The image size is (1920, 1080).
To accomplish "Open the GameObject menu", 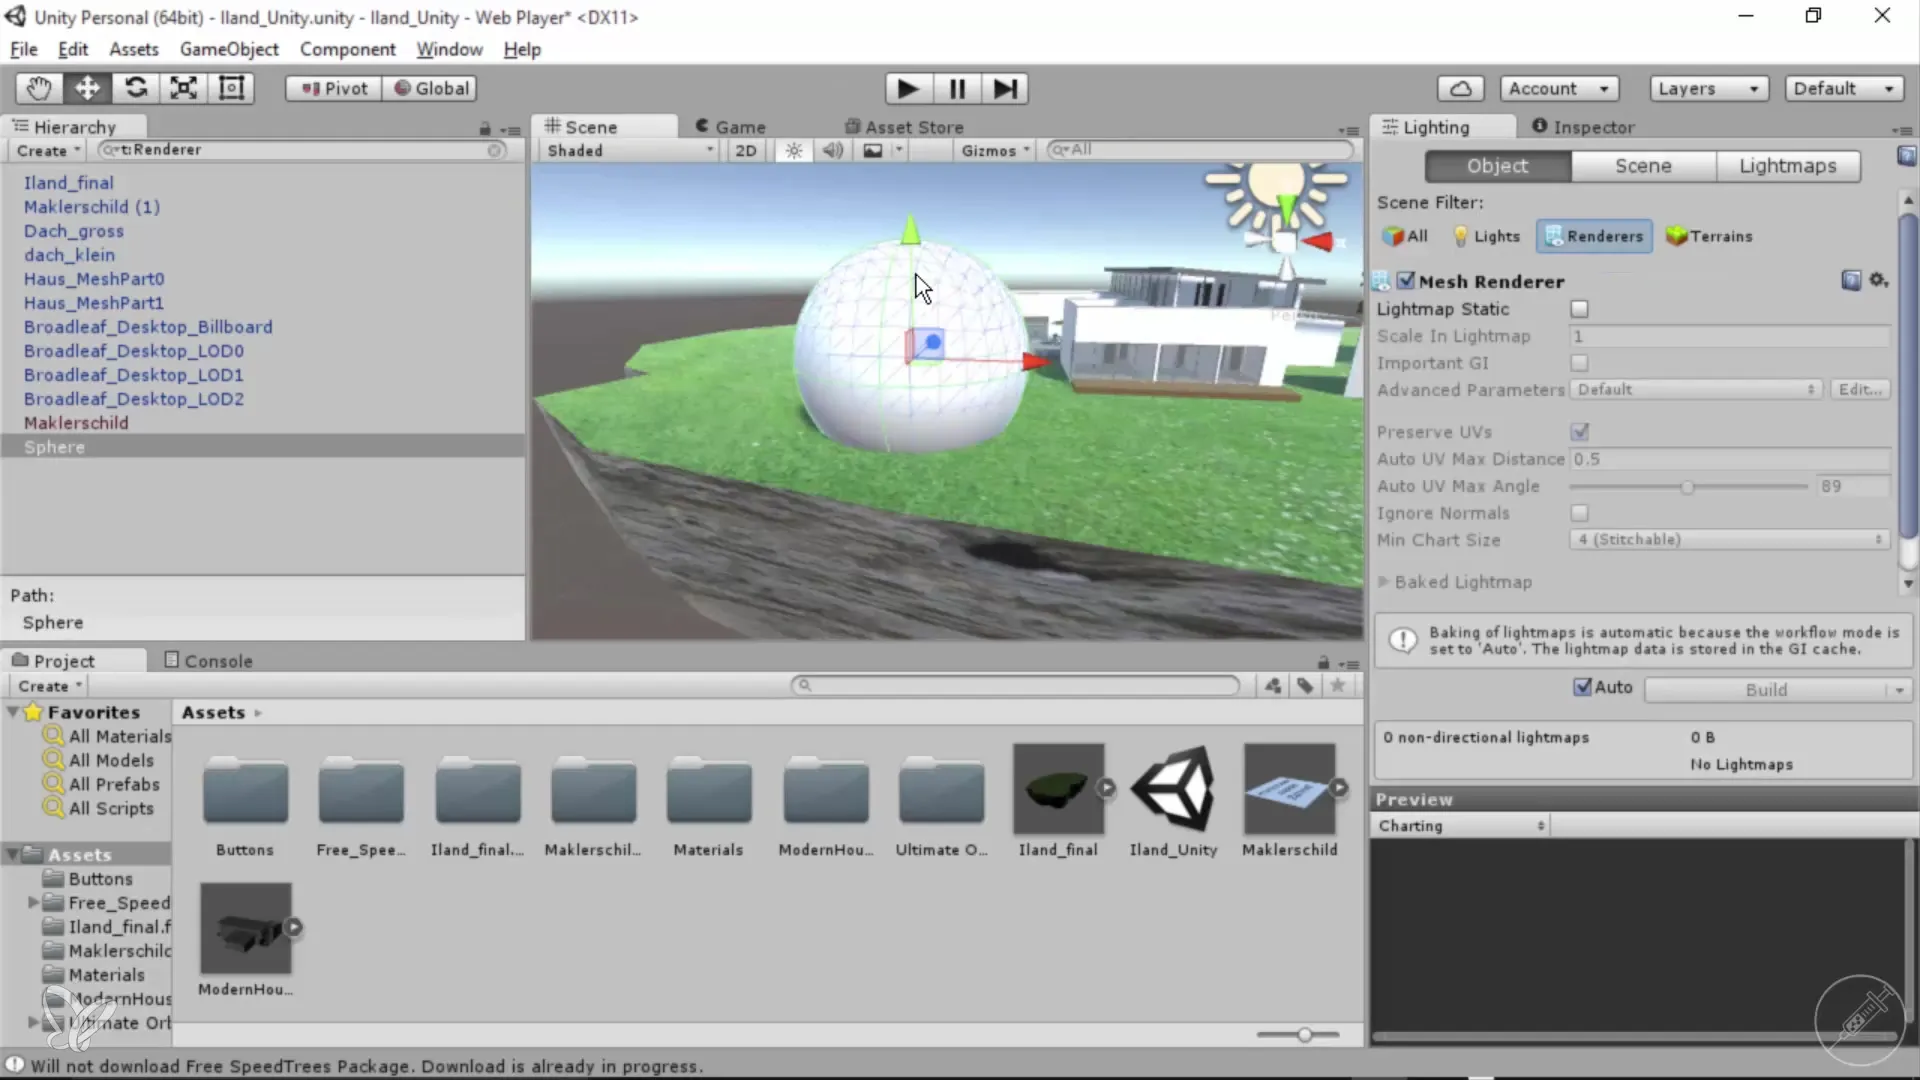I will click(x=229, y=49).
